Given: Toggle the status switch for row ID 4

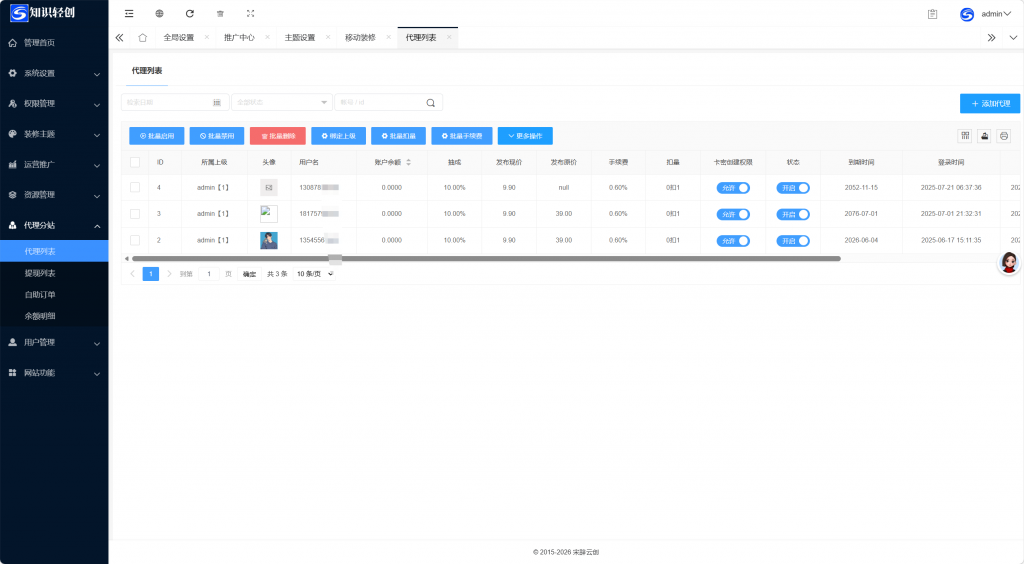Looking at the screenshot, I should (793, 188).
